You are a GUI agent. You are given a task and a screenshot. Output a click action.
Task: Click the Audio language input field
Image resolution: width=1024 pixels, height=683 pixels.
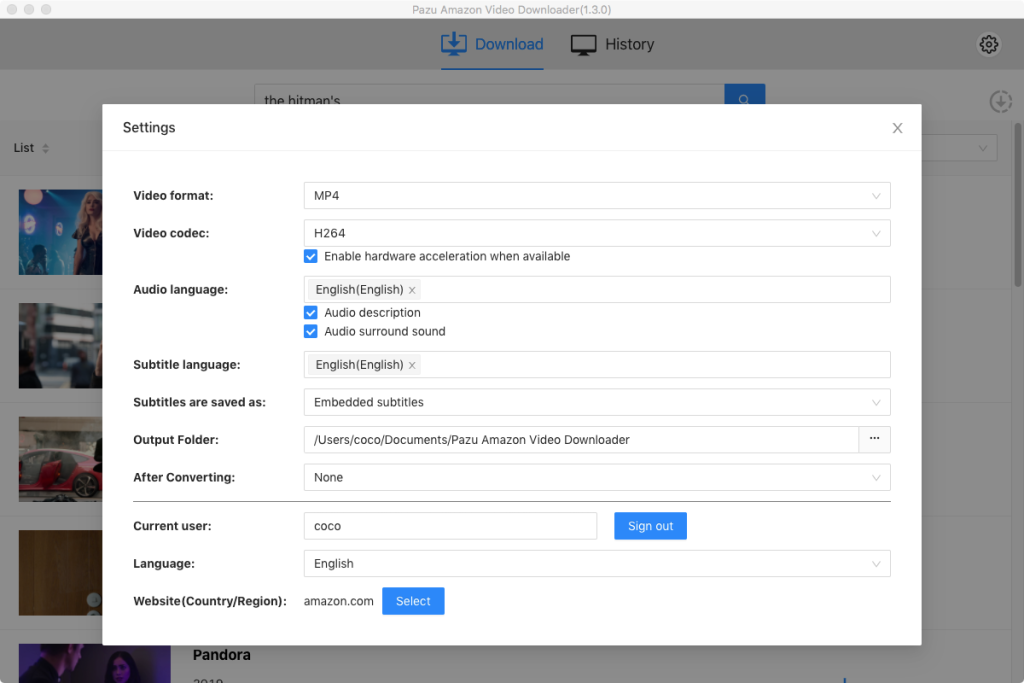coord(597,289)
